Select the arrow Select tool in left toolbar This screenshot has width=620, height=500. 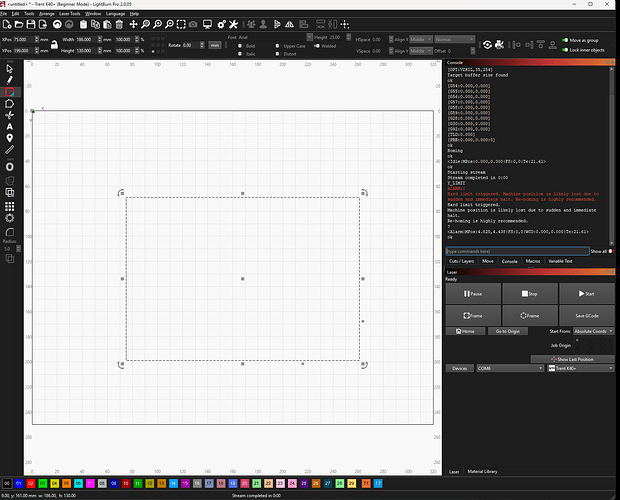[9, 66]
